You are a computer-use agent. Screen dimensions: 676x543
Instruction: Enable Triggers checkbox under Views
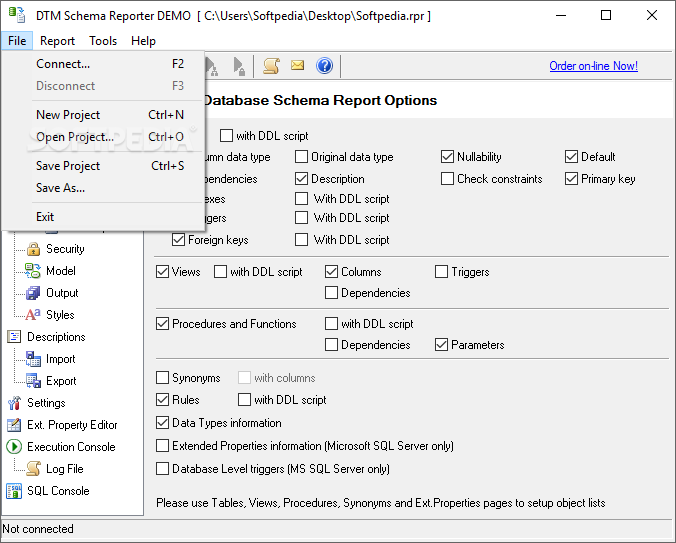441,272
